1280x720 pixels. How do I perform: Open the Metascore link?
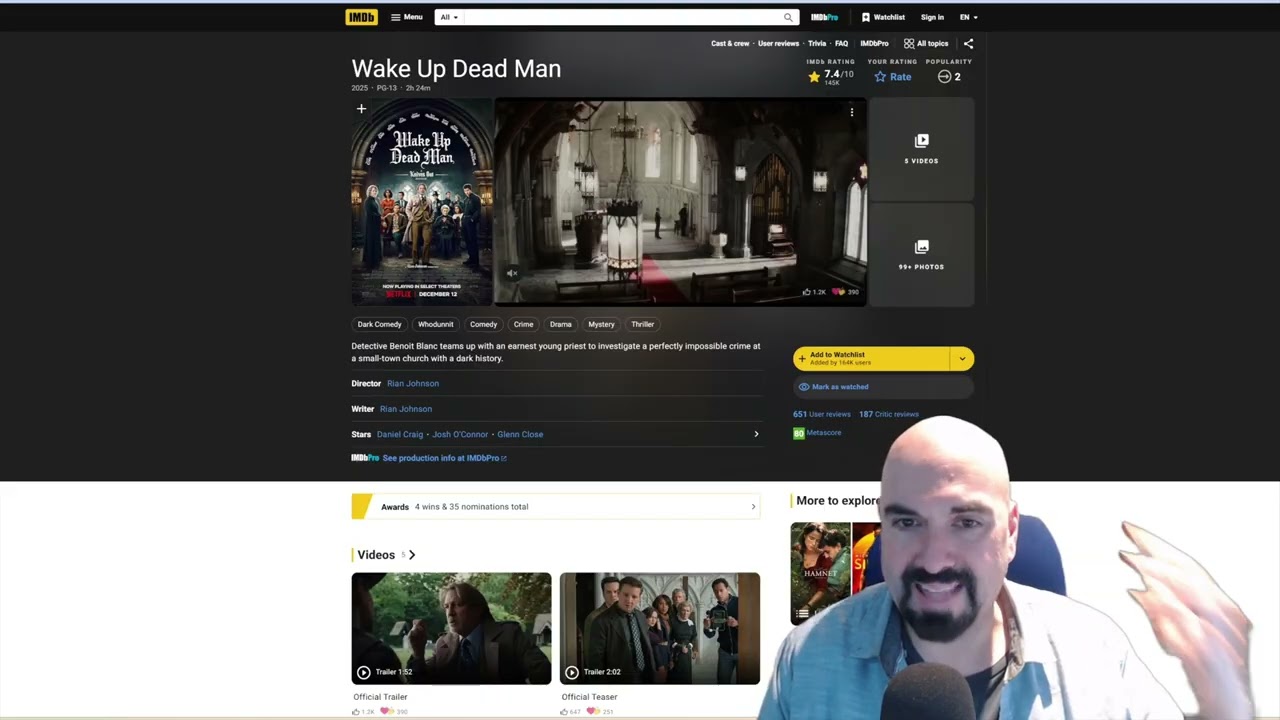pos(817,433)
